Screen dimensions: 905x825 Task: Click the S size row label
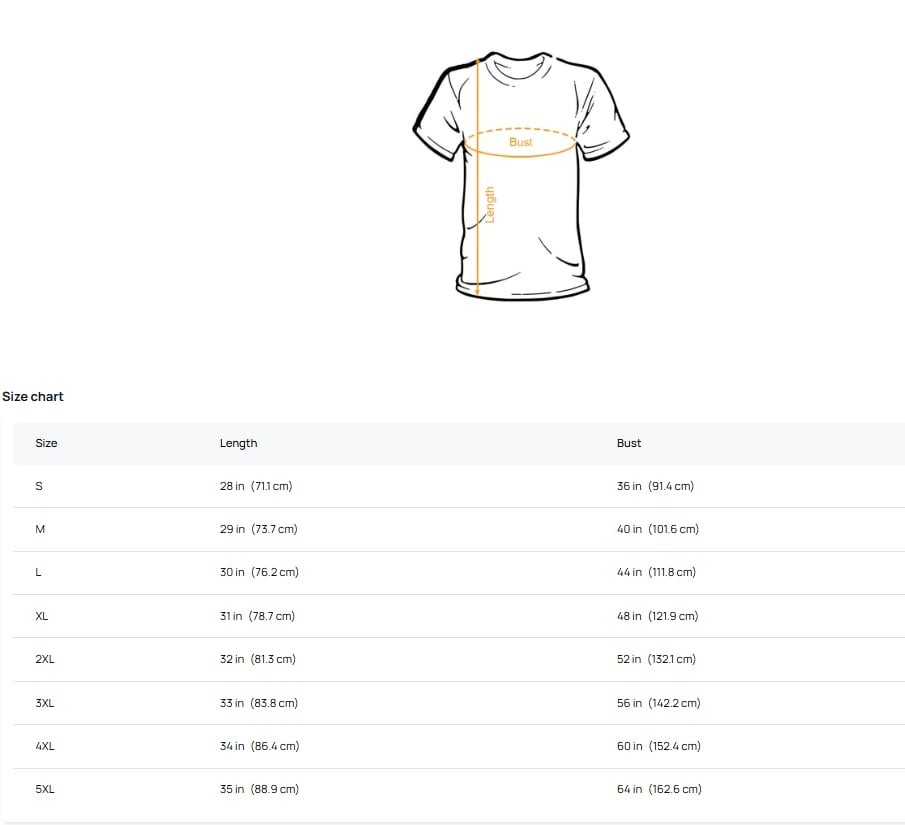pyautogui.click(x=39, y=486)
